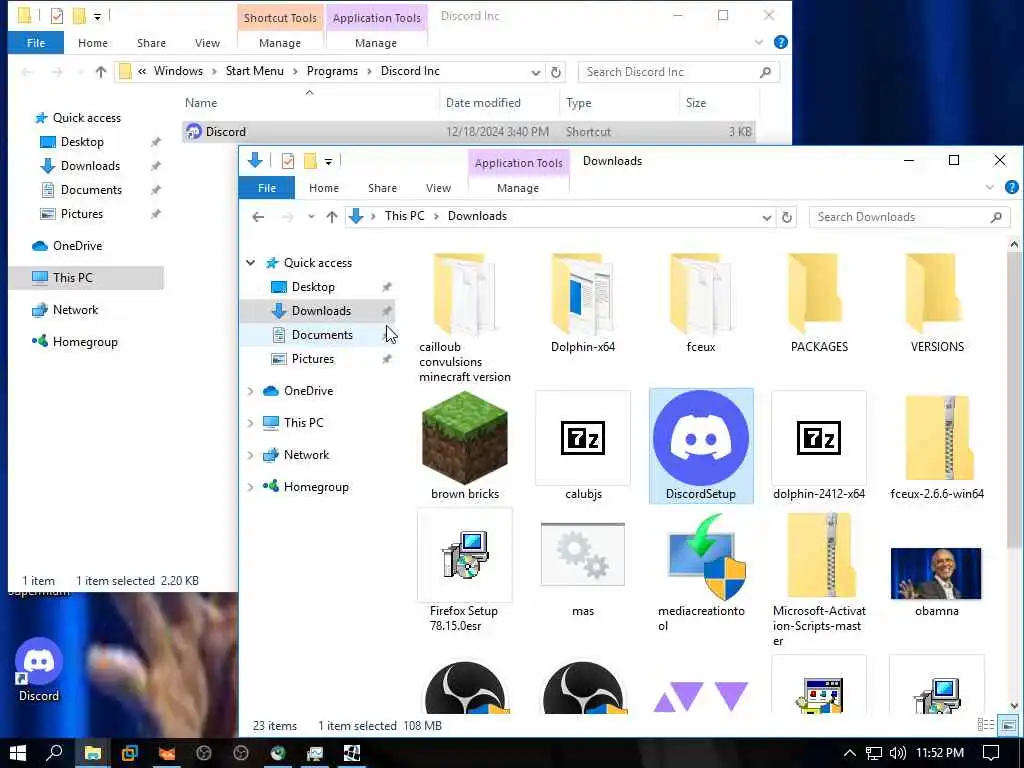Go up one level in Discord Inc window
Screen dimensions: 1024x768
coord(101,72)
